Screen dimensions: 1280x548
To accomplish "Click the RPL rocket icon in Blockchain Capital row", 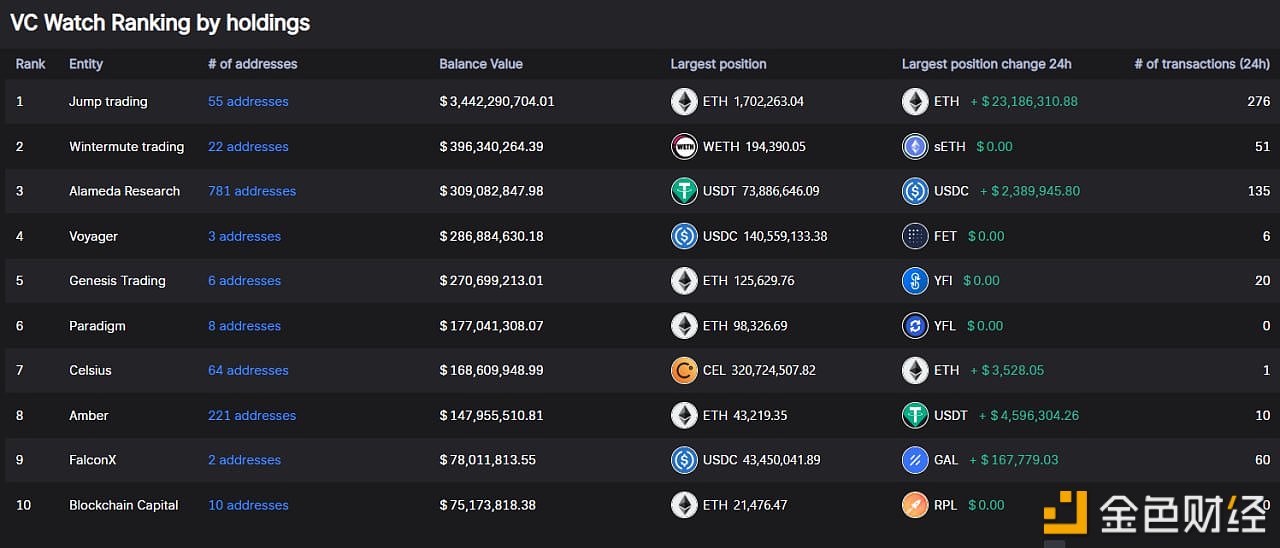I will coord(915,505).
